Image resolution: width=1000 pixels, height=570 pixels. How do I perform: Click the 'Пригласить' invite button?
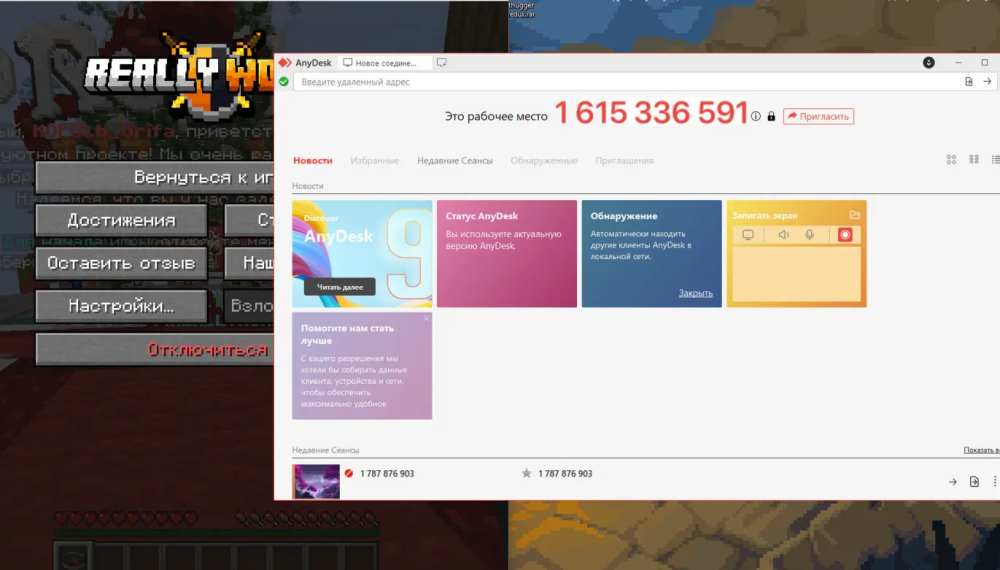[x=818, y=116]
